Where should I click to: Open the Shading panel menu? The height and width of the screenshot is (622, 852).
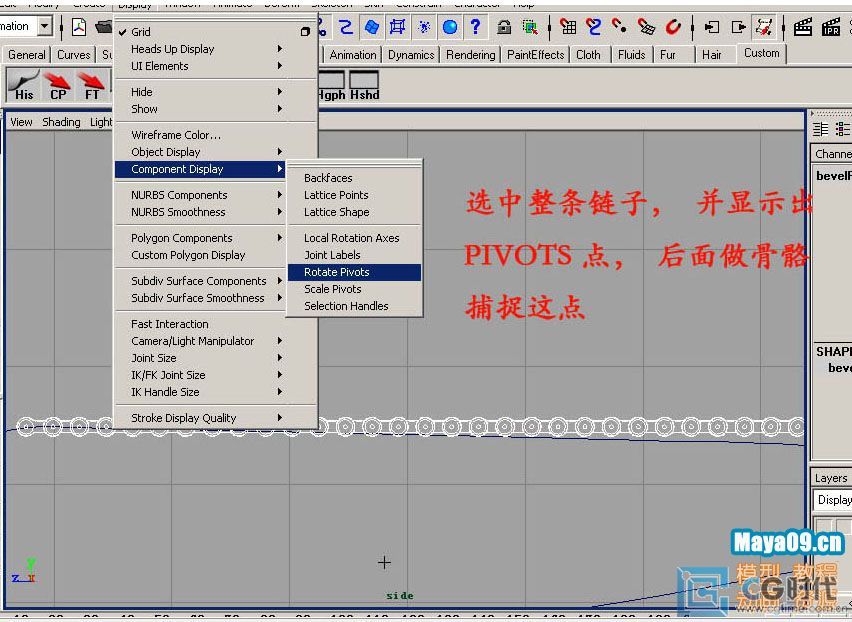click(x=61, y=122)
